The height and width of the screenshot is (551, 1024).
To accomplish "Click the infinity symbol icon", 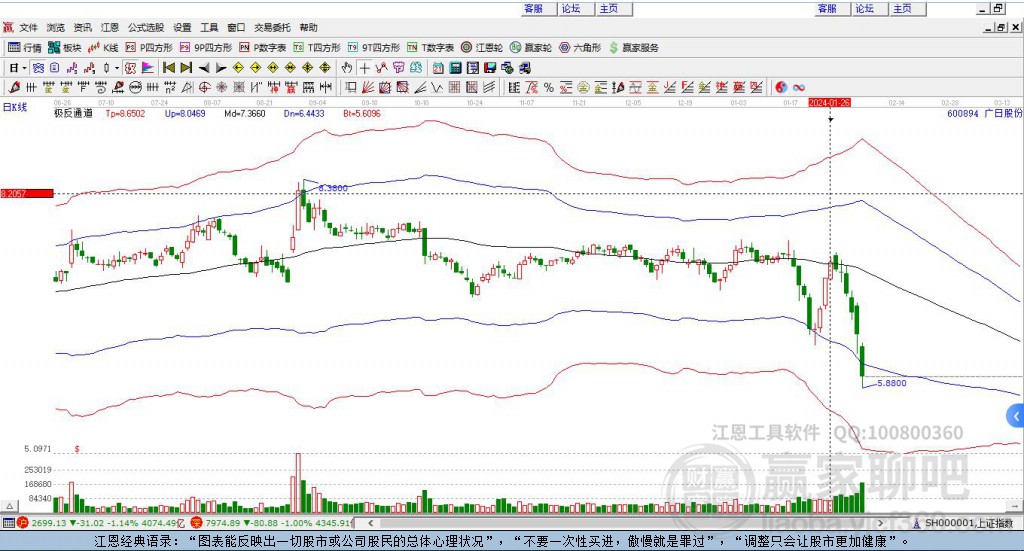I will [799, 87].
